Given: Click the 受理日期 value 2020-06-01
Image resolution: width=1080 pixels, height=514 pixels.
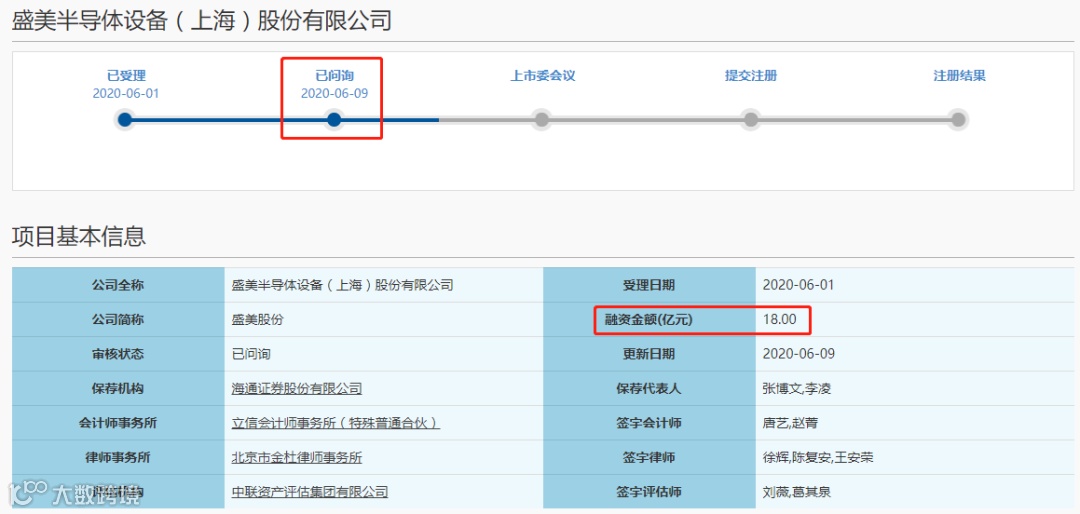Looking at the screenshot, I should click(x=799, y=285).
